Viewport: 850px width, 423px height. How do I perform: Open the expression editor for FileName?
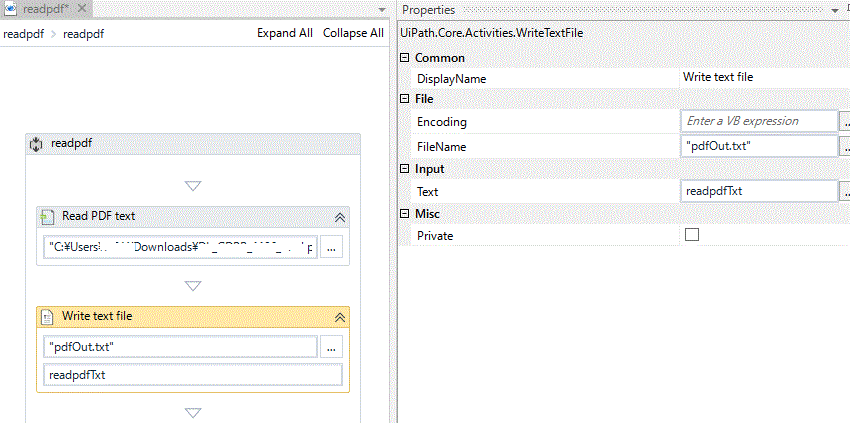(845, 146)
